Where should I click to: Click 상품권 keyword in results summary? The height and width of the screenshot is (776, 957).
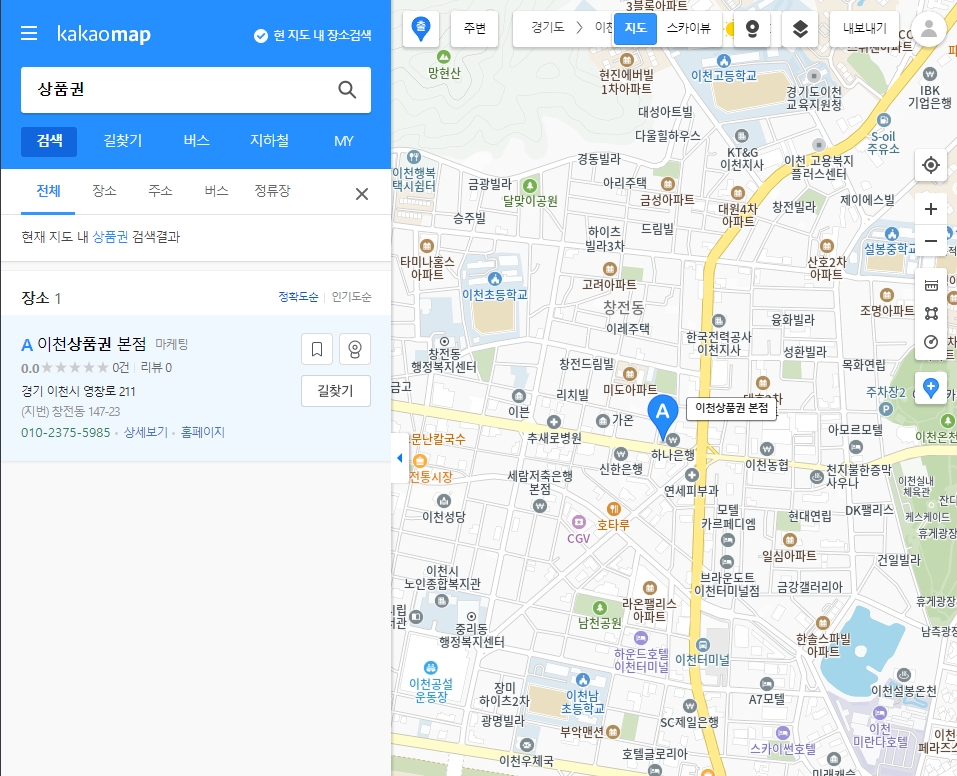(x=110, y=237)
